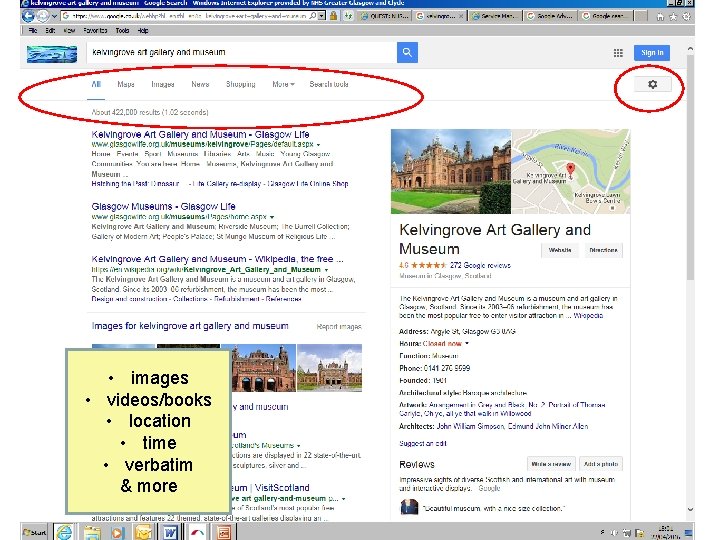Click the blue search magnifier button

click(407, 52)
